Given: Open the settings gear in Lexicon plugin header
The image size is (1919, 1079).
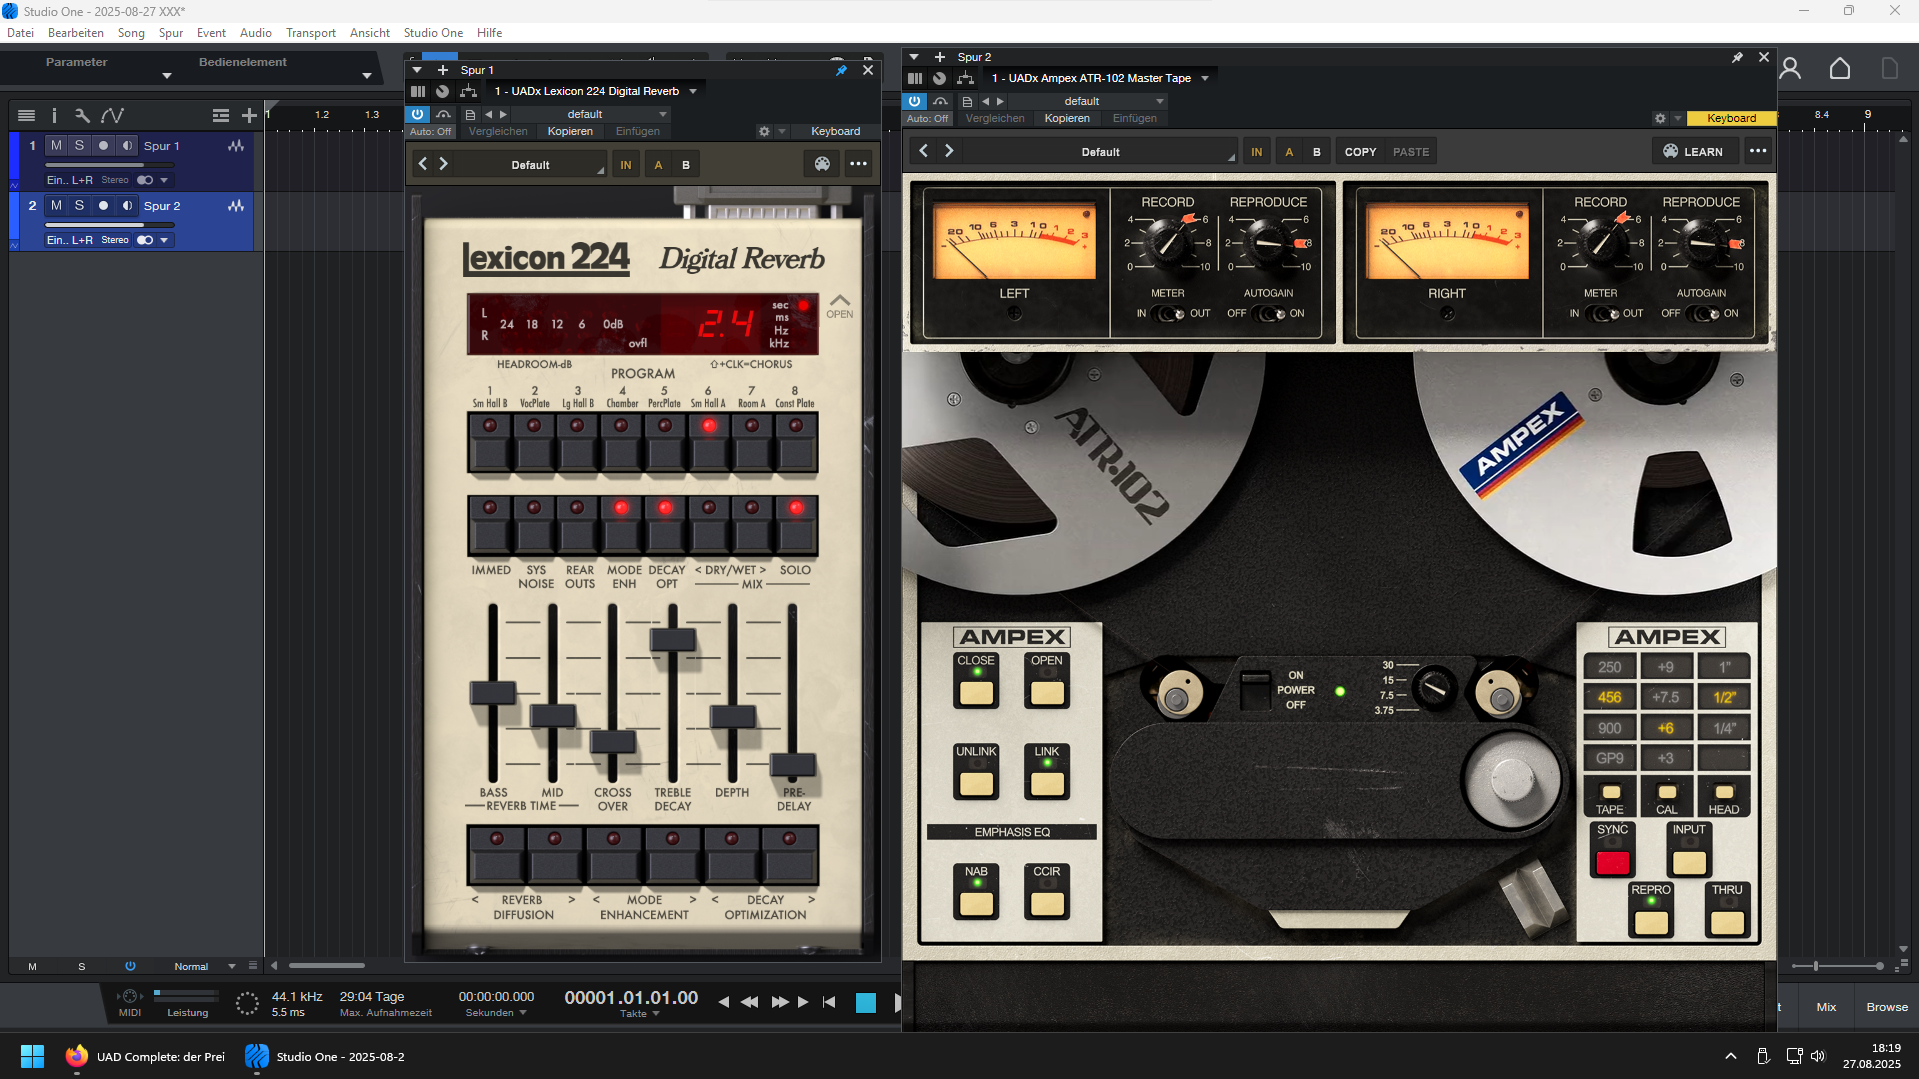Looking at the screenshot, I should (764, 131).
